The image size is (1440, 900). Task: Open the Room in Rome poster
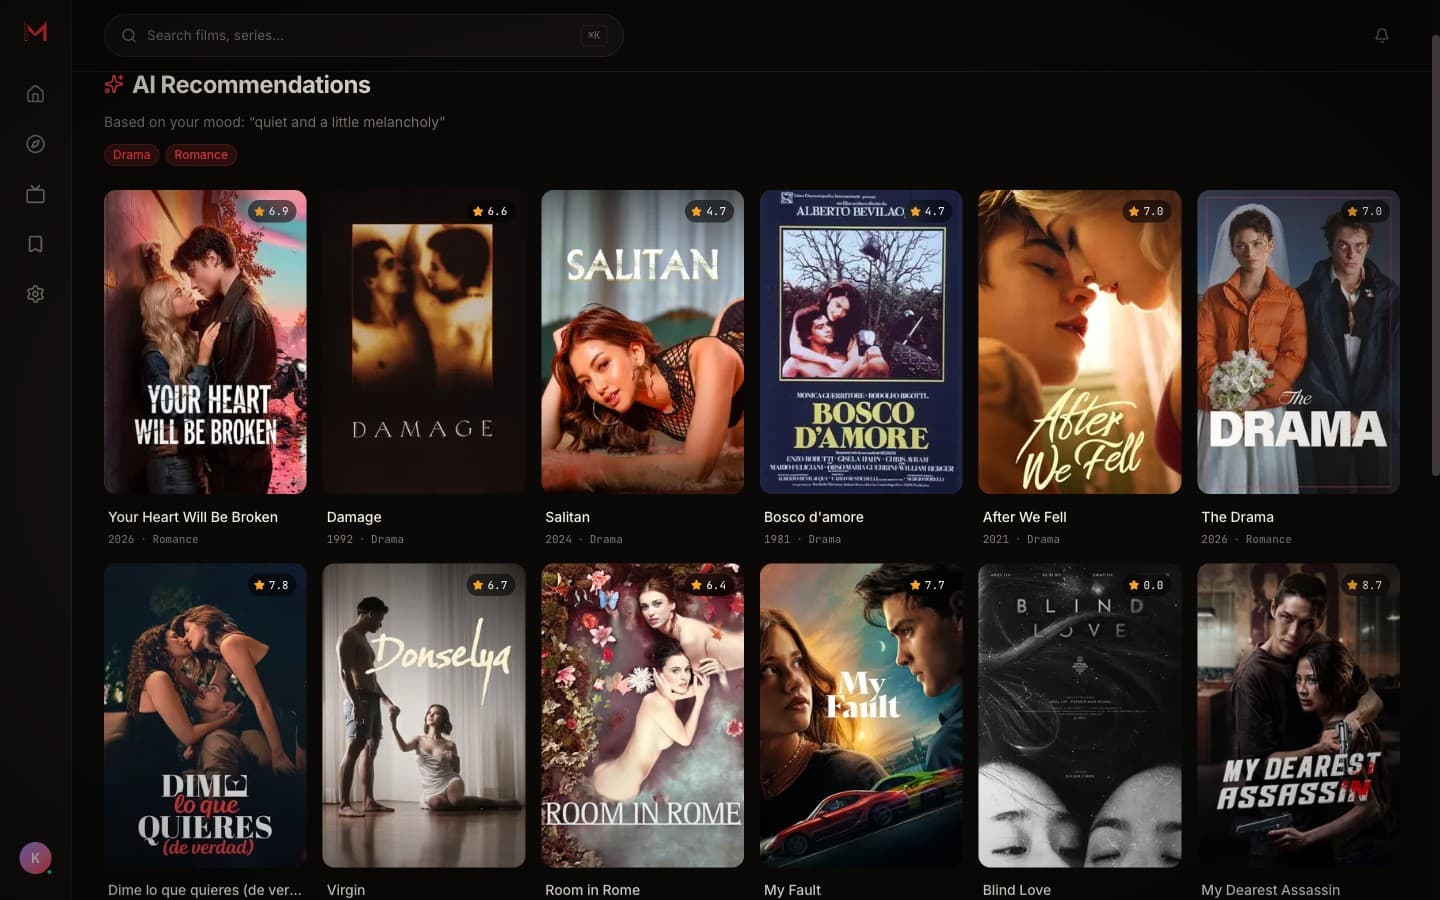coord(642,715)
